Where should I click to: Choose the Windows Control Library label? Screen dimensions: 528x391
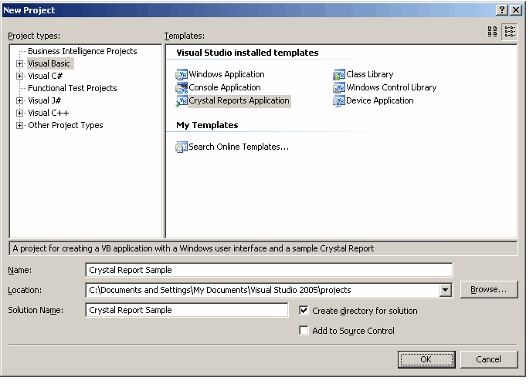[392, 88]
